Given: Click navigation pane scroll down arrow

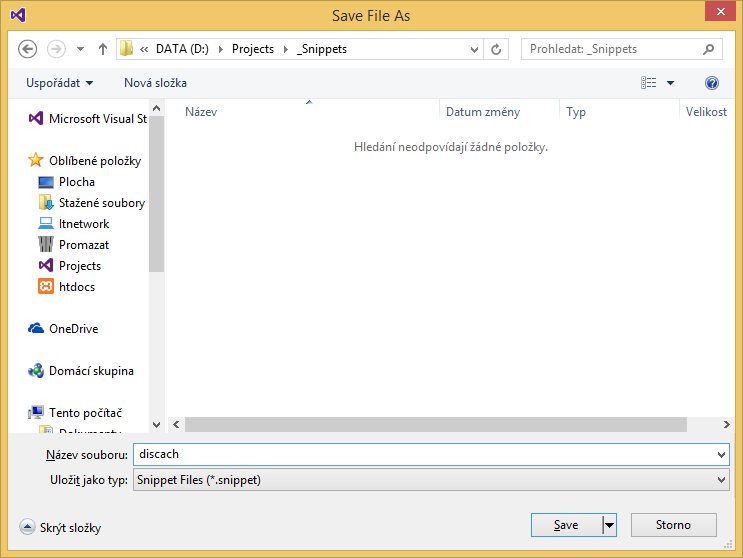Looking at the screenshot, I should [x=156, y=425].
